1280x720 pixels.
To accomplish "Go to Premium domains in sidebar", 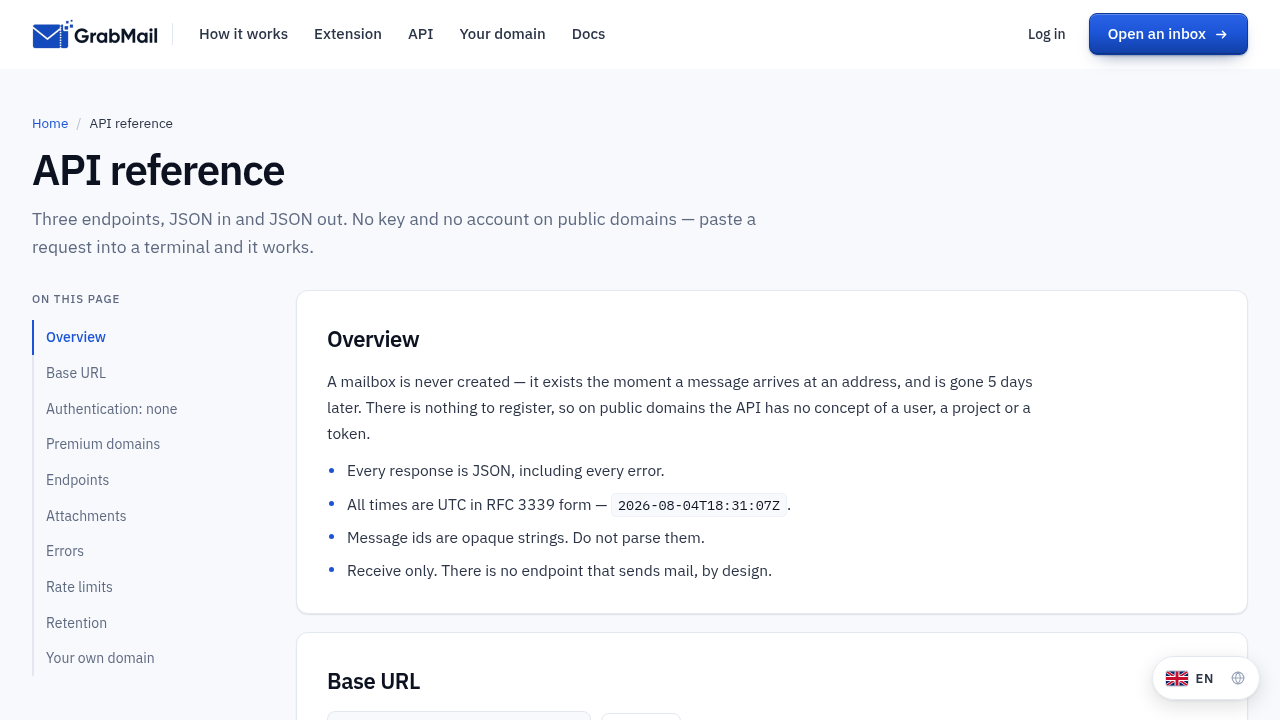I will (x=103, y=444).
